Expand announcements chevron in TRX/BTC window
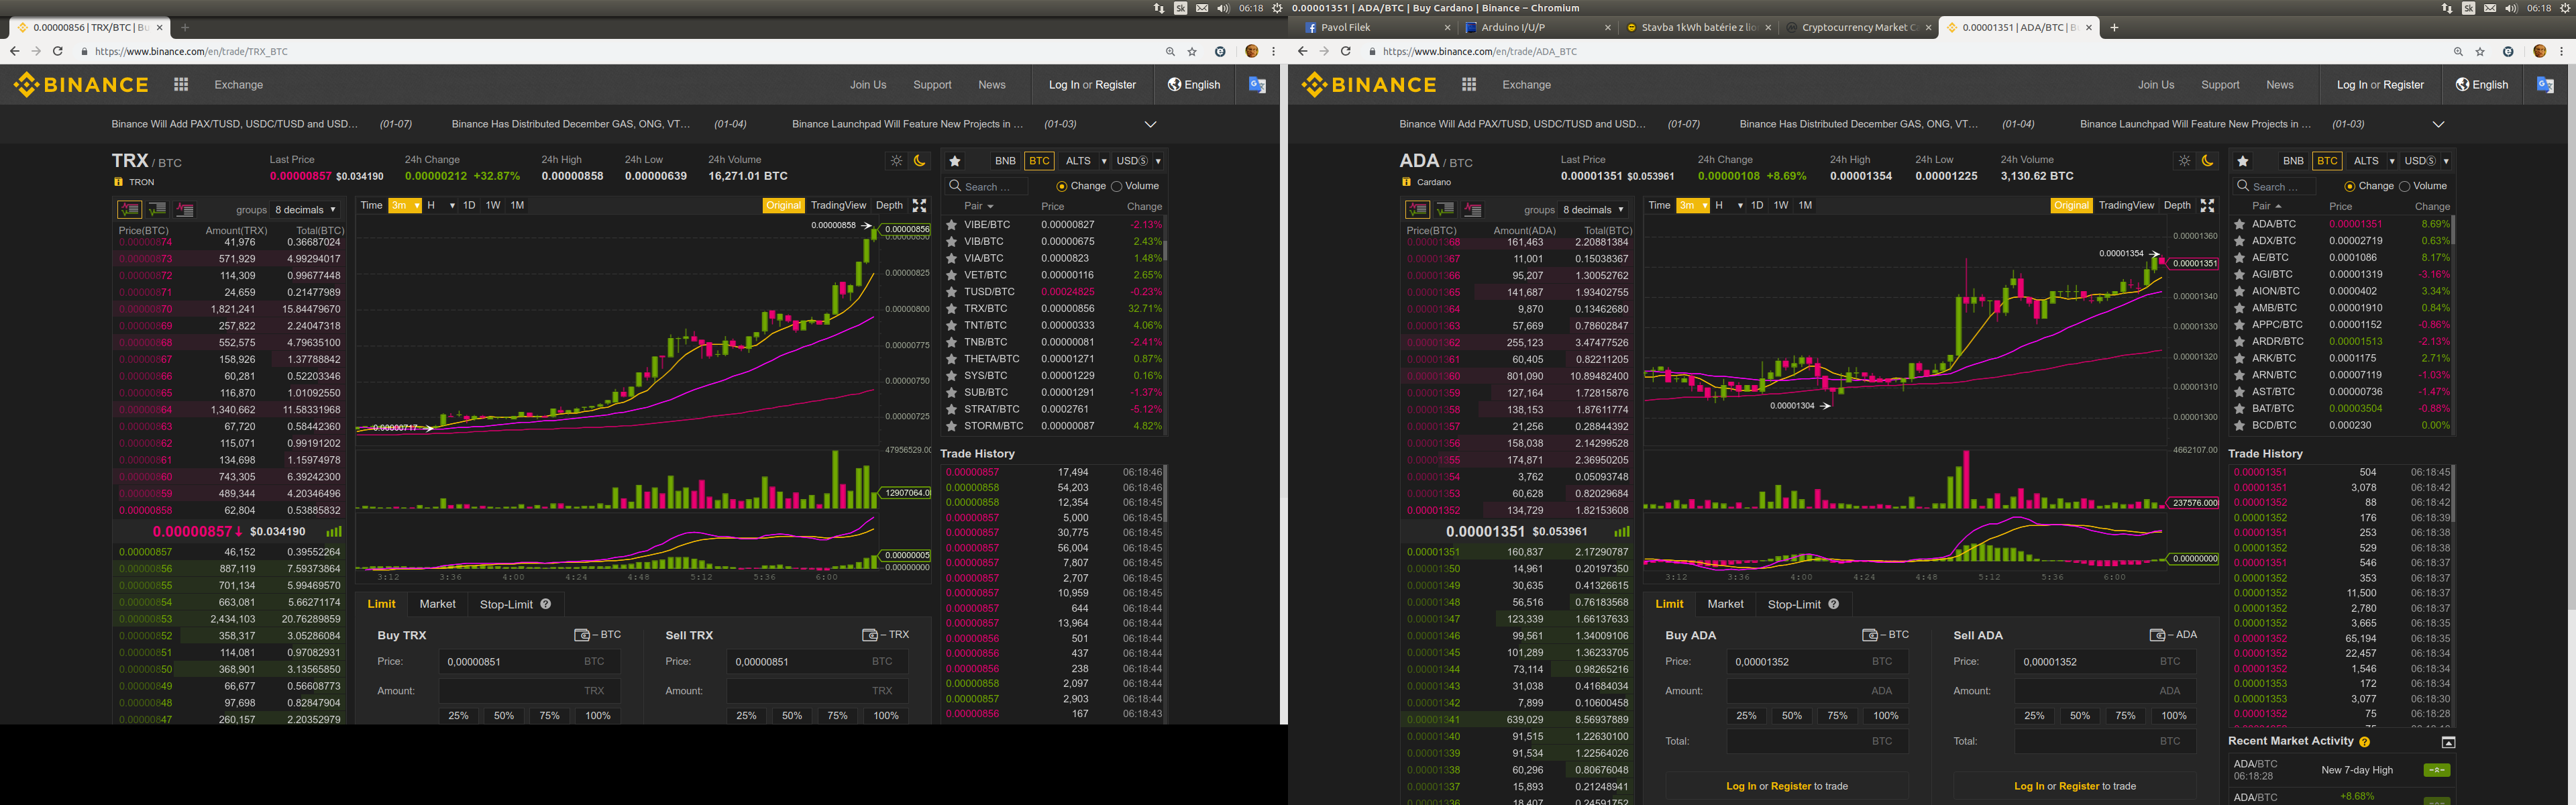This screenshot has height=805, width=2576. click(1150, 125)
